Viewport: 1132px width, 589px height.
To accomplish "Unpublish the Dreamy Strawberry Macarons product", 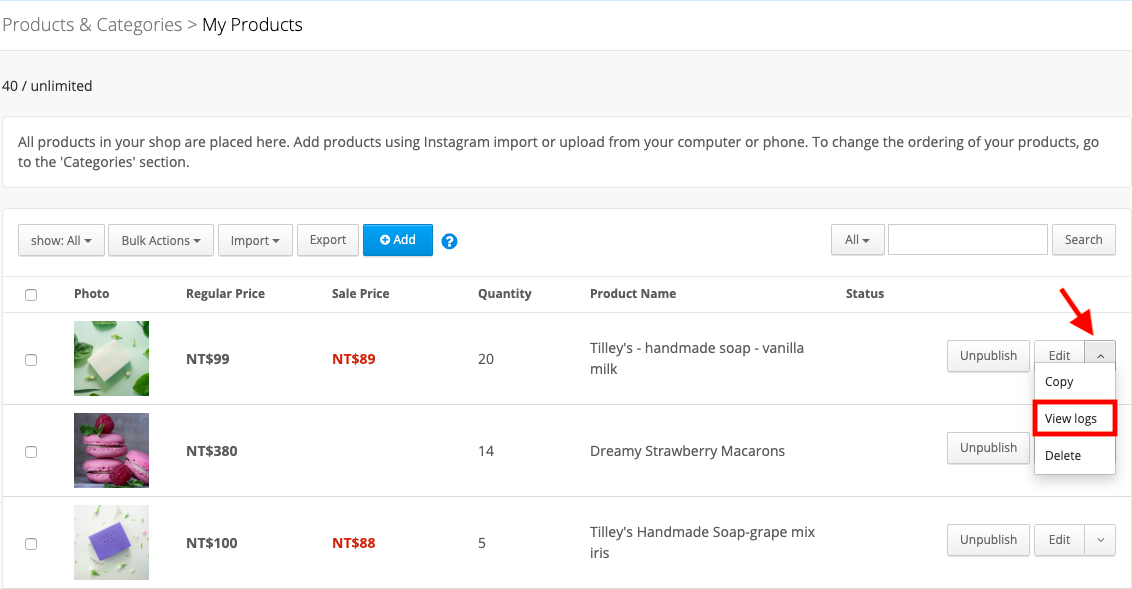I will 988,448.
